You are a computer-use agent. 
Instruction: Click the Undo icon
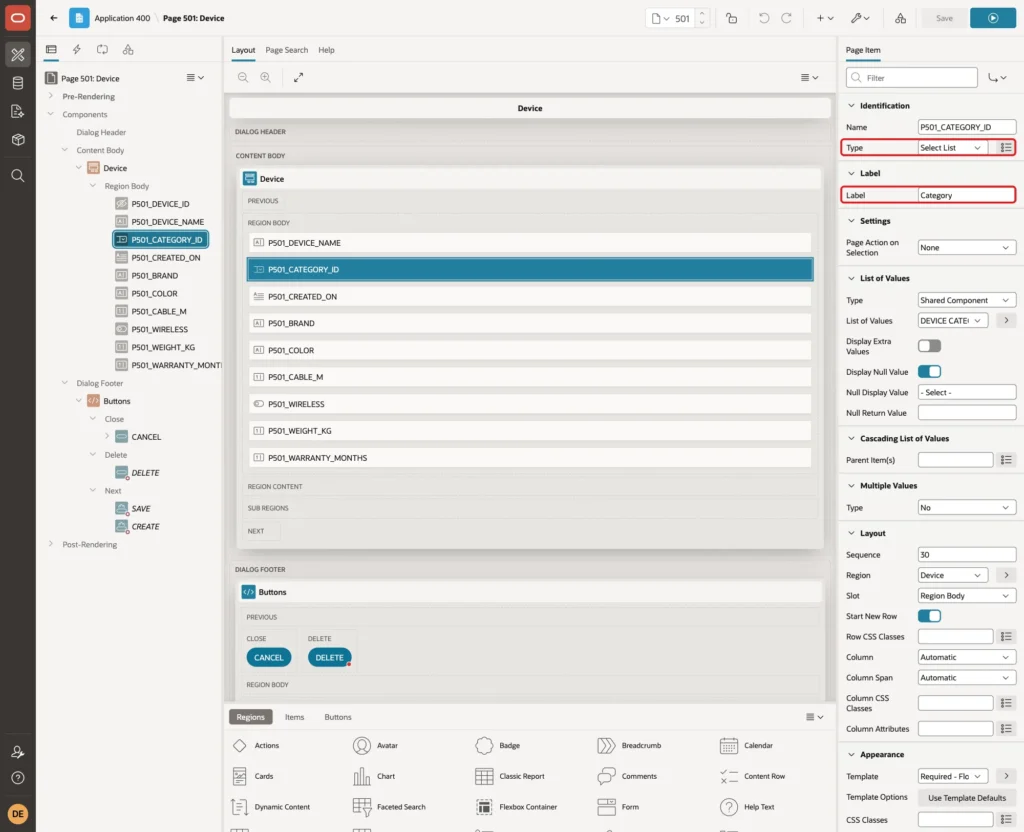click(763, 18)
